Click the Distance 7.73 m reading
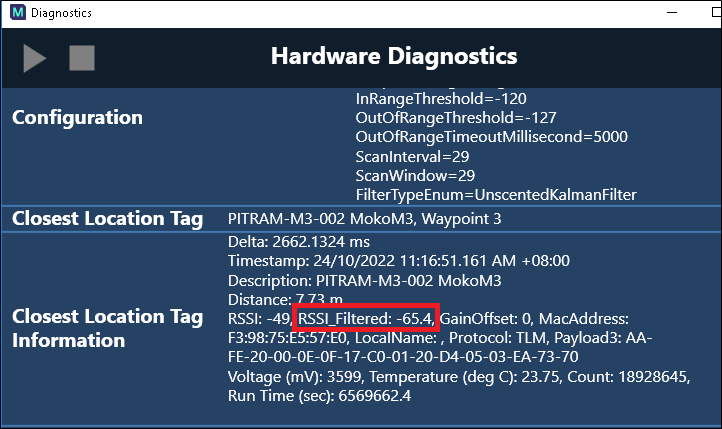 point(285,299)
